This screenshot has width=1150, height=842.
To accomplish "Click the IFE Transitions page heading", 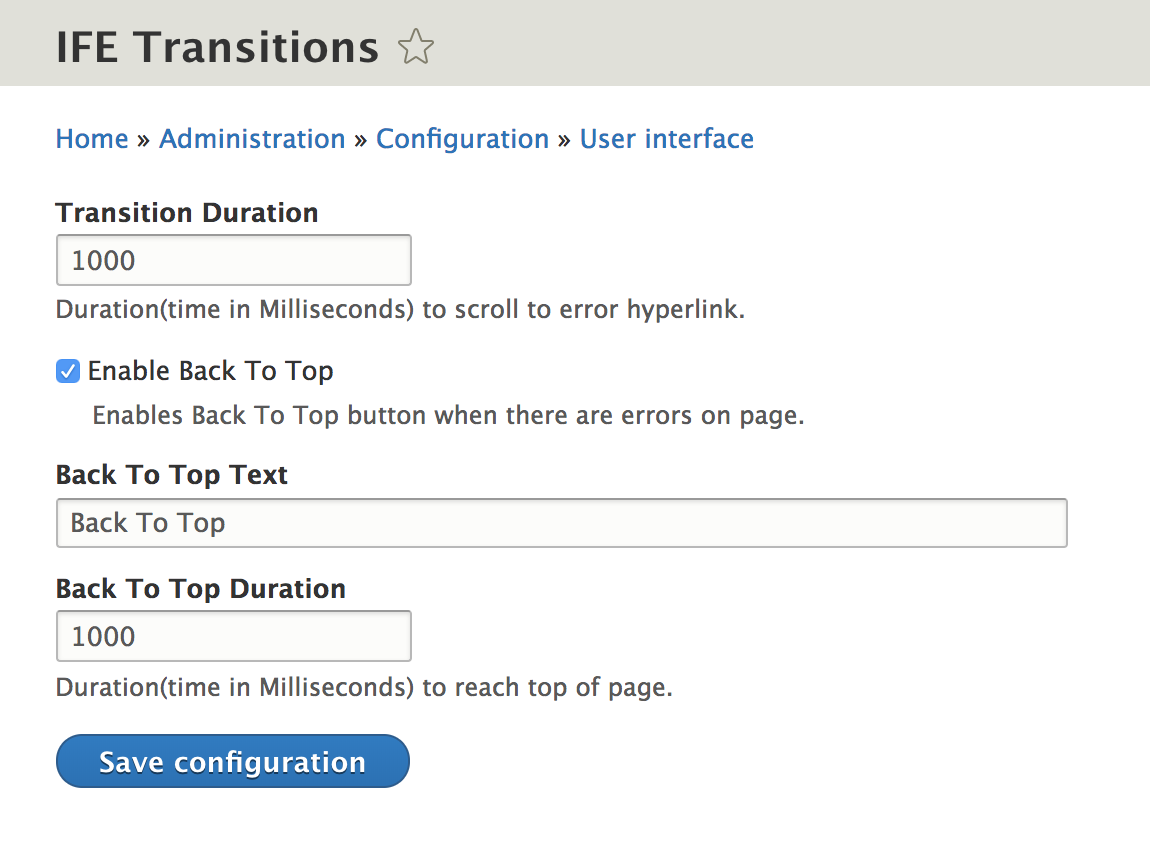I will (218, 47).
